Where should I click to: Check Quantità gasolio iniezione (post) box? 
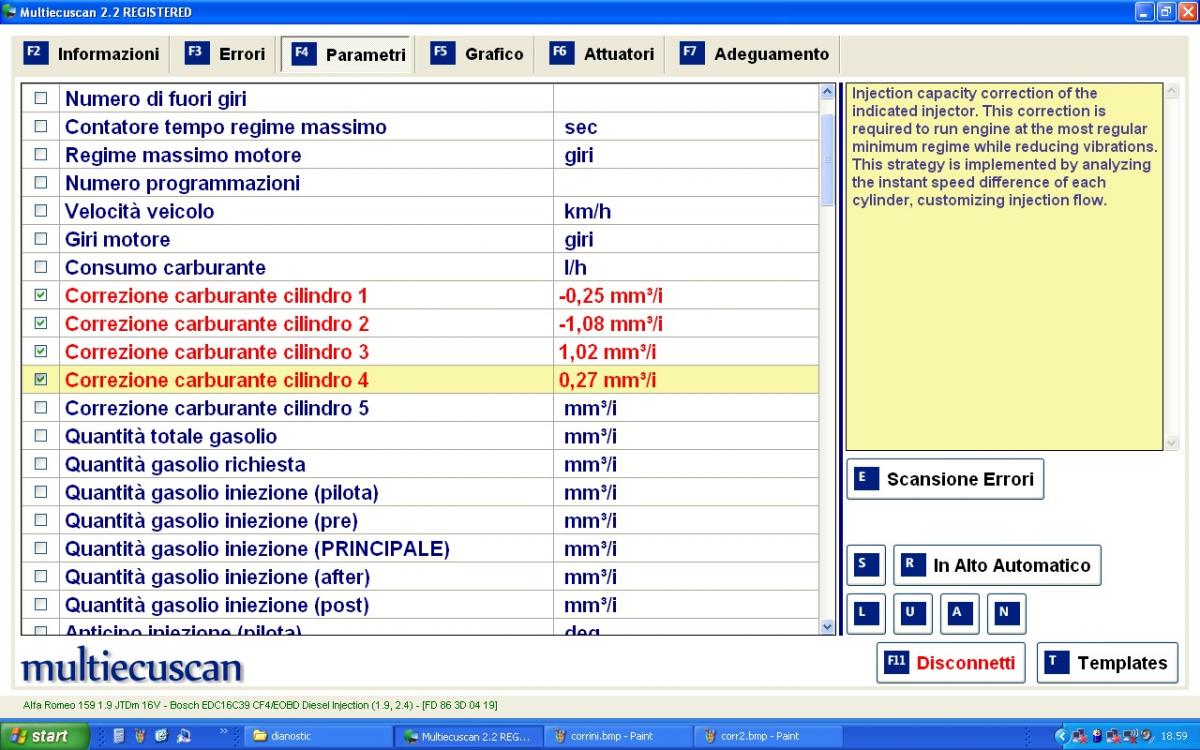[x=41, y=604]
